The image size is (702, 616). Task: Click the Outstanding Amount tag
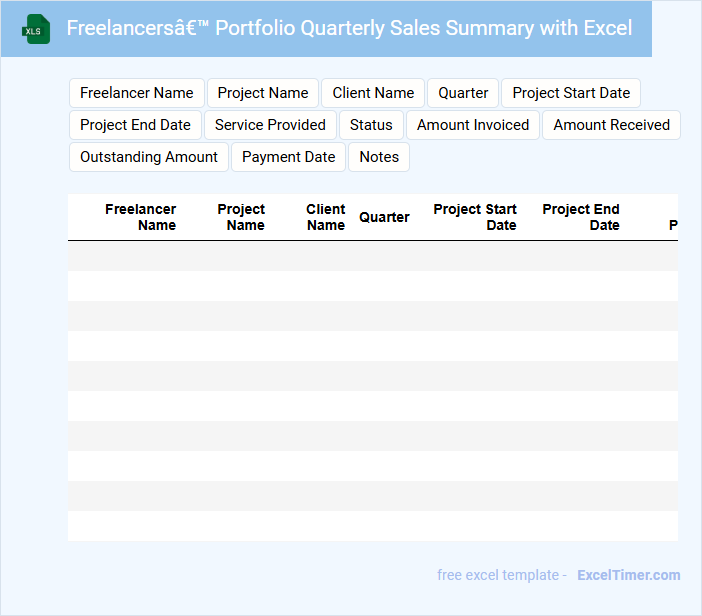tap(149, 157)
